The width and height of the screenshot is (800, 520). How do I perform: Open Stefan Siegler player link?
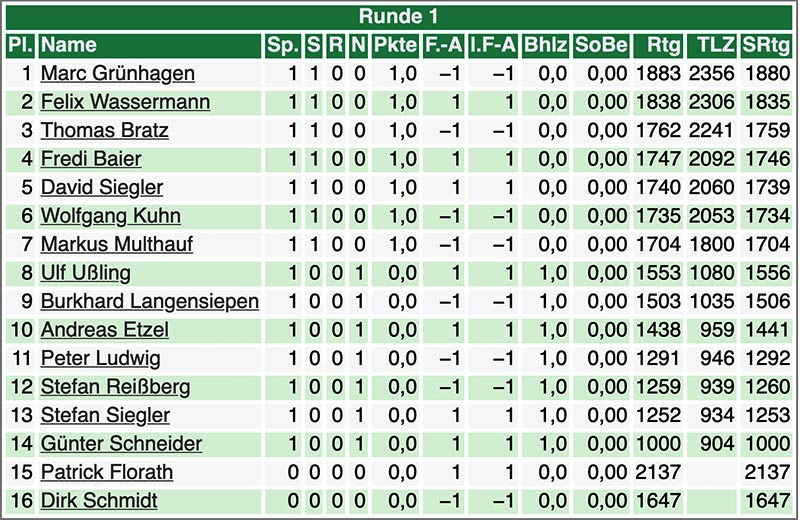coord(105,416)
